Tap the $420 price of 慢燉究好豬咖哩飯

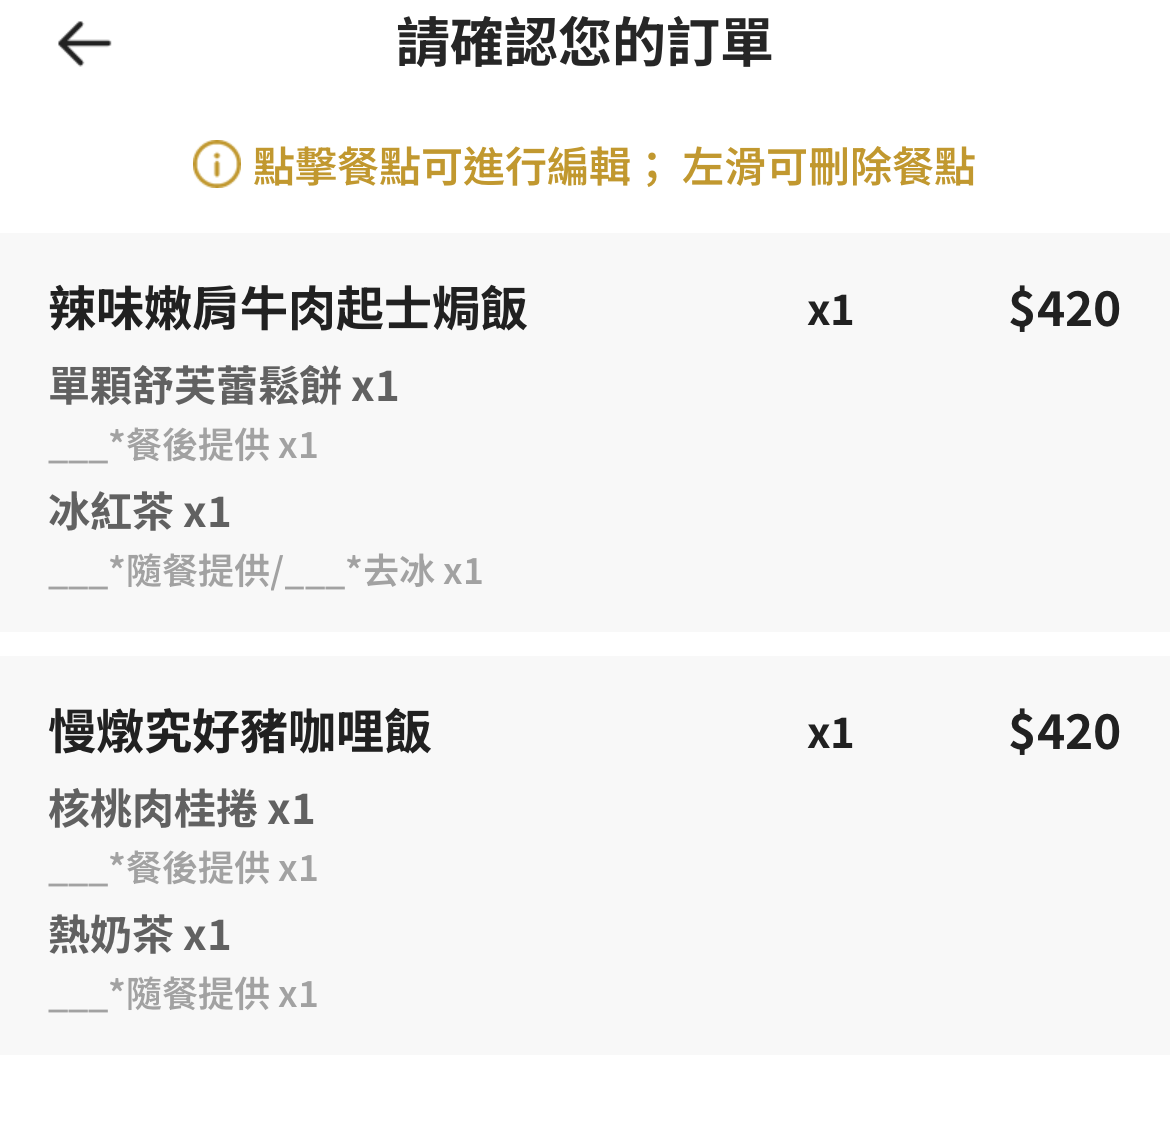click(x=1064, y=732)
